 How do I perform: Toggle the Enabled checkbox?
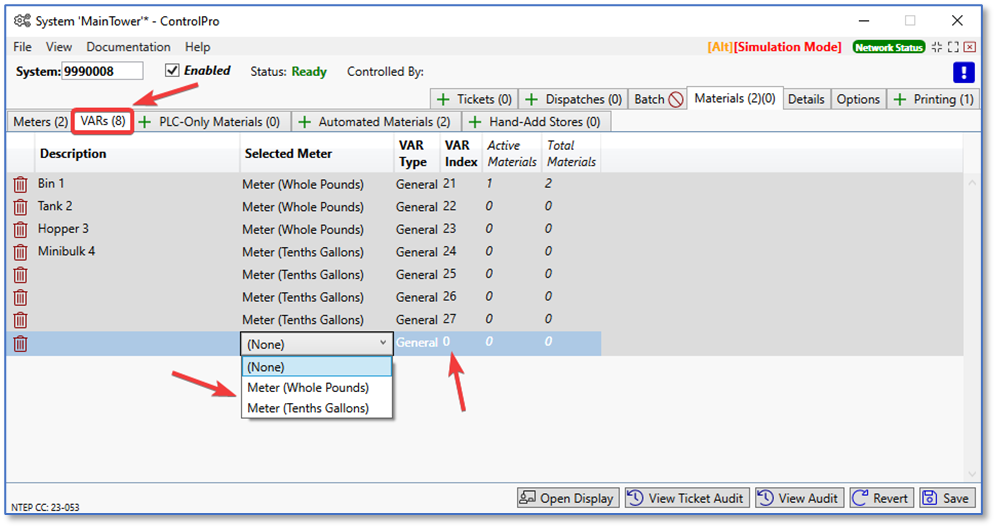[x=172, y=71]
